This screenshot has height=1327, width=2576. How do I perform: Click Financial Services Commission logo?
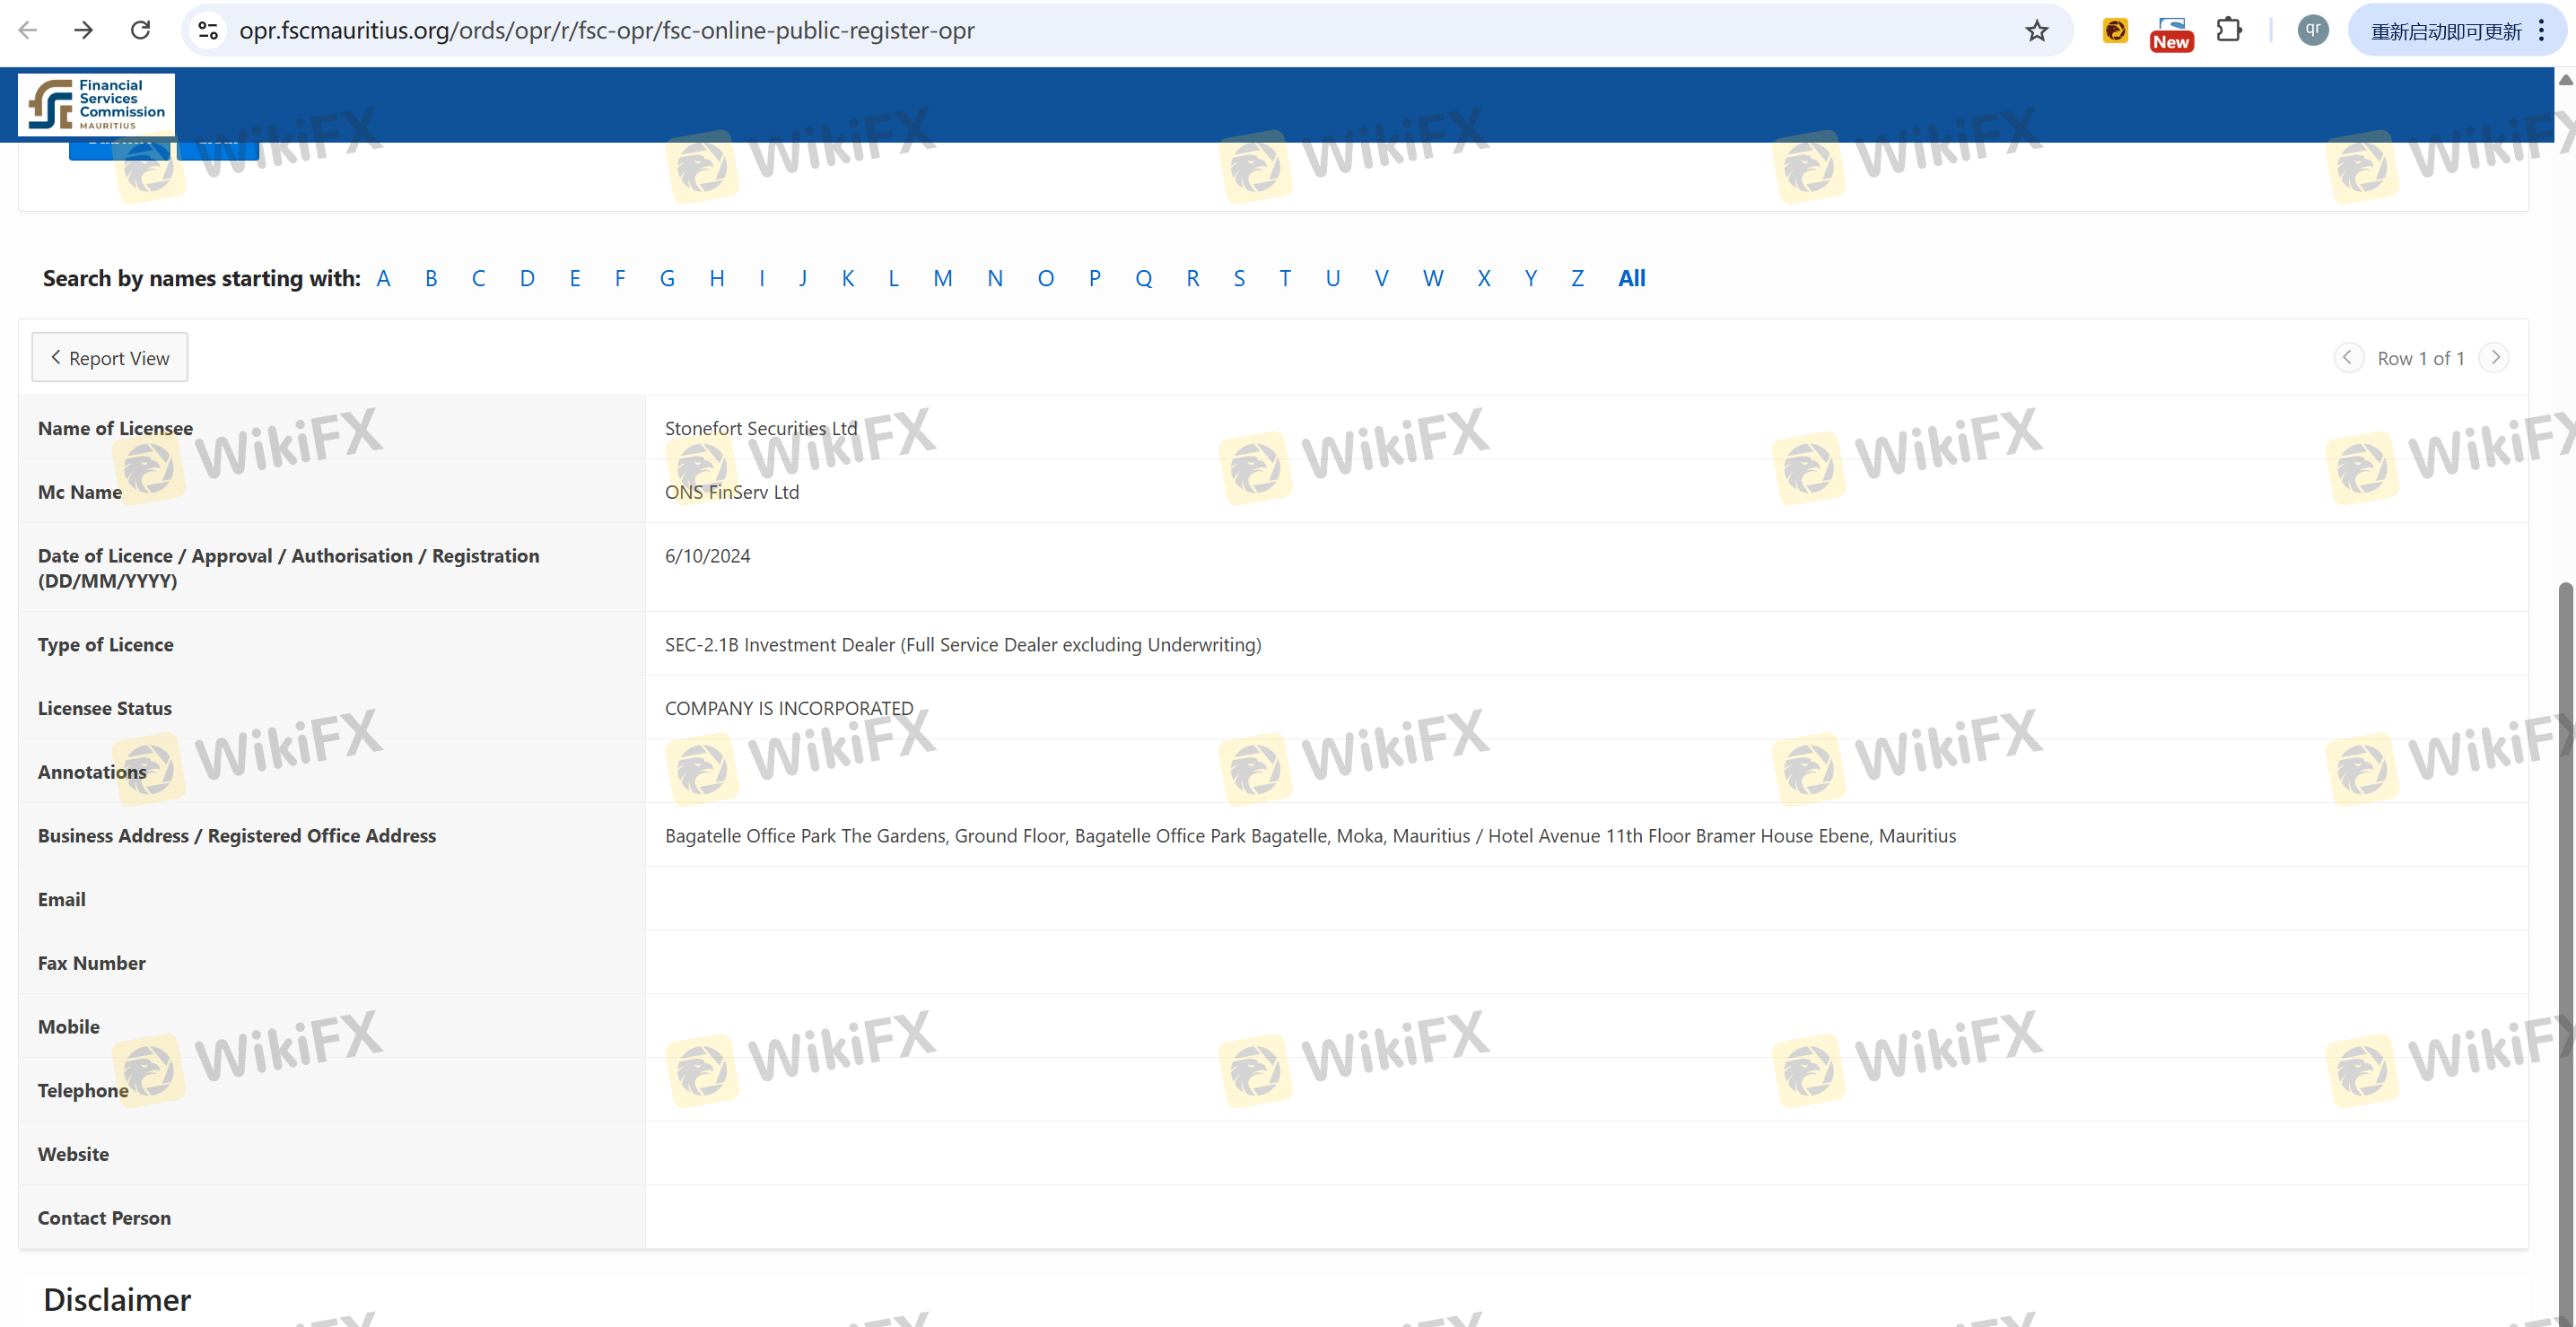(x=96, y=104)
